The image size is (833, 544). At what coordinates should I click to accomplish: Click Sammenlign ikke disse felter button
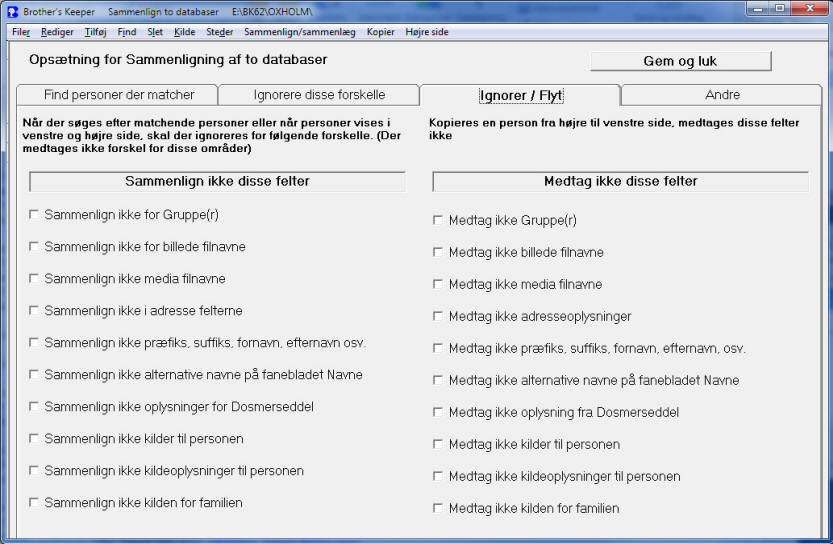pyautogui.click(x=217, y=181)
